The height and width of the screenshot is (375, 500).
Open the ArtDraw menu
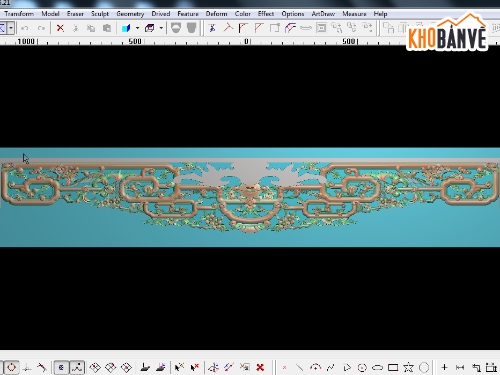(x=323, y=14)
